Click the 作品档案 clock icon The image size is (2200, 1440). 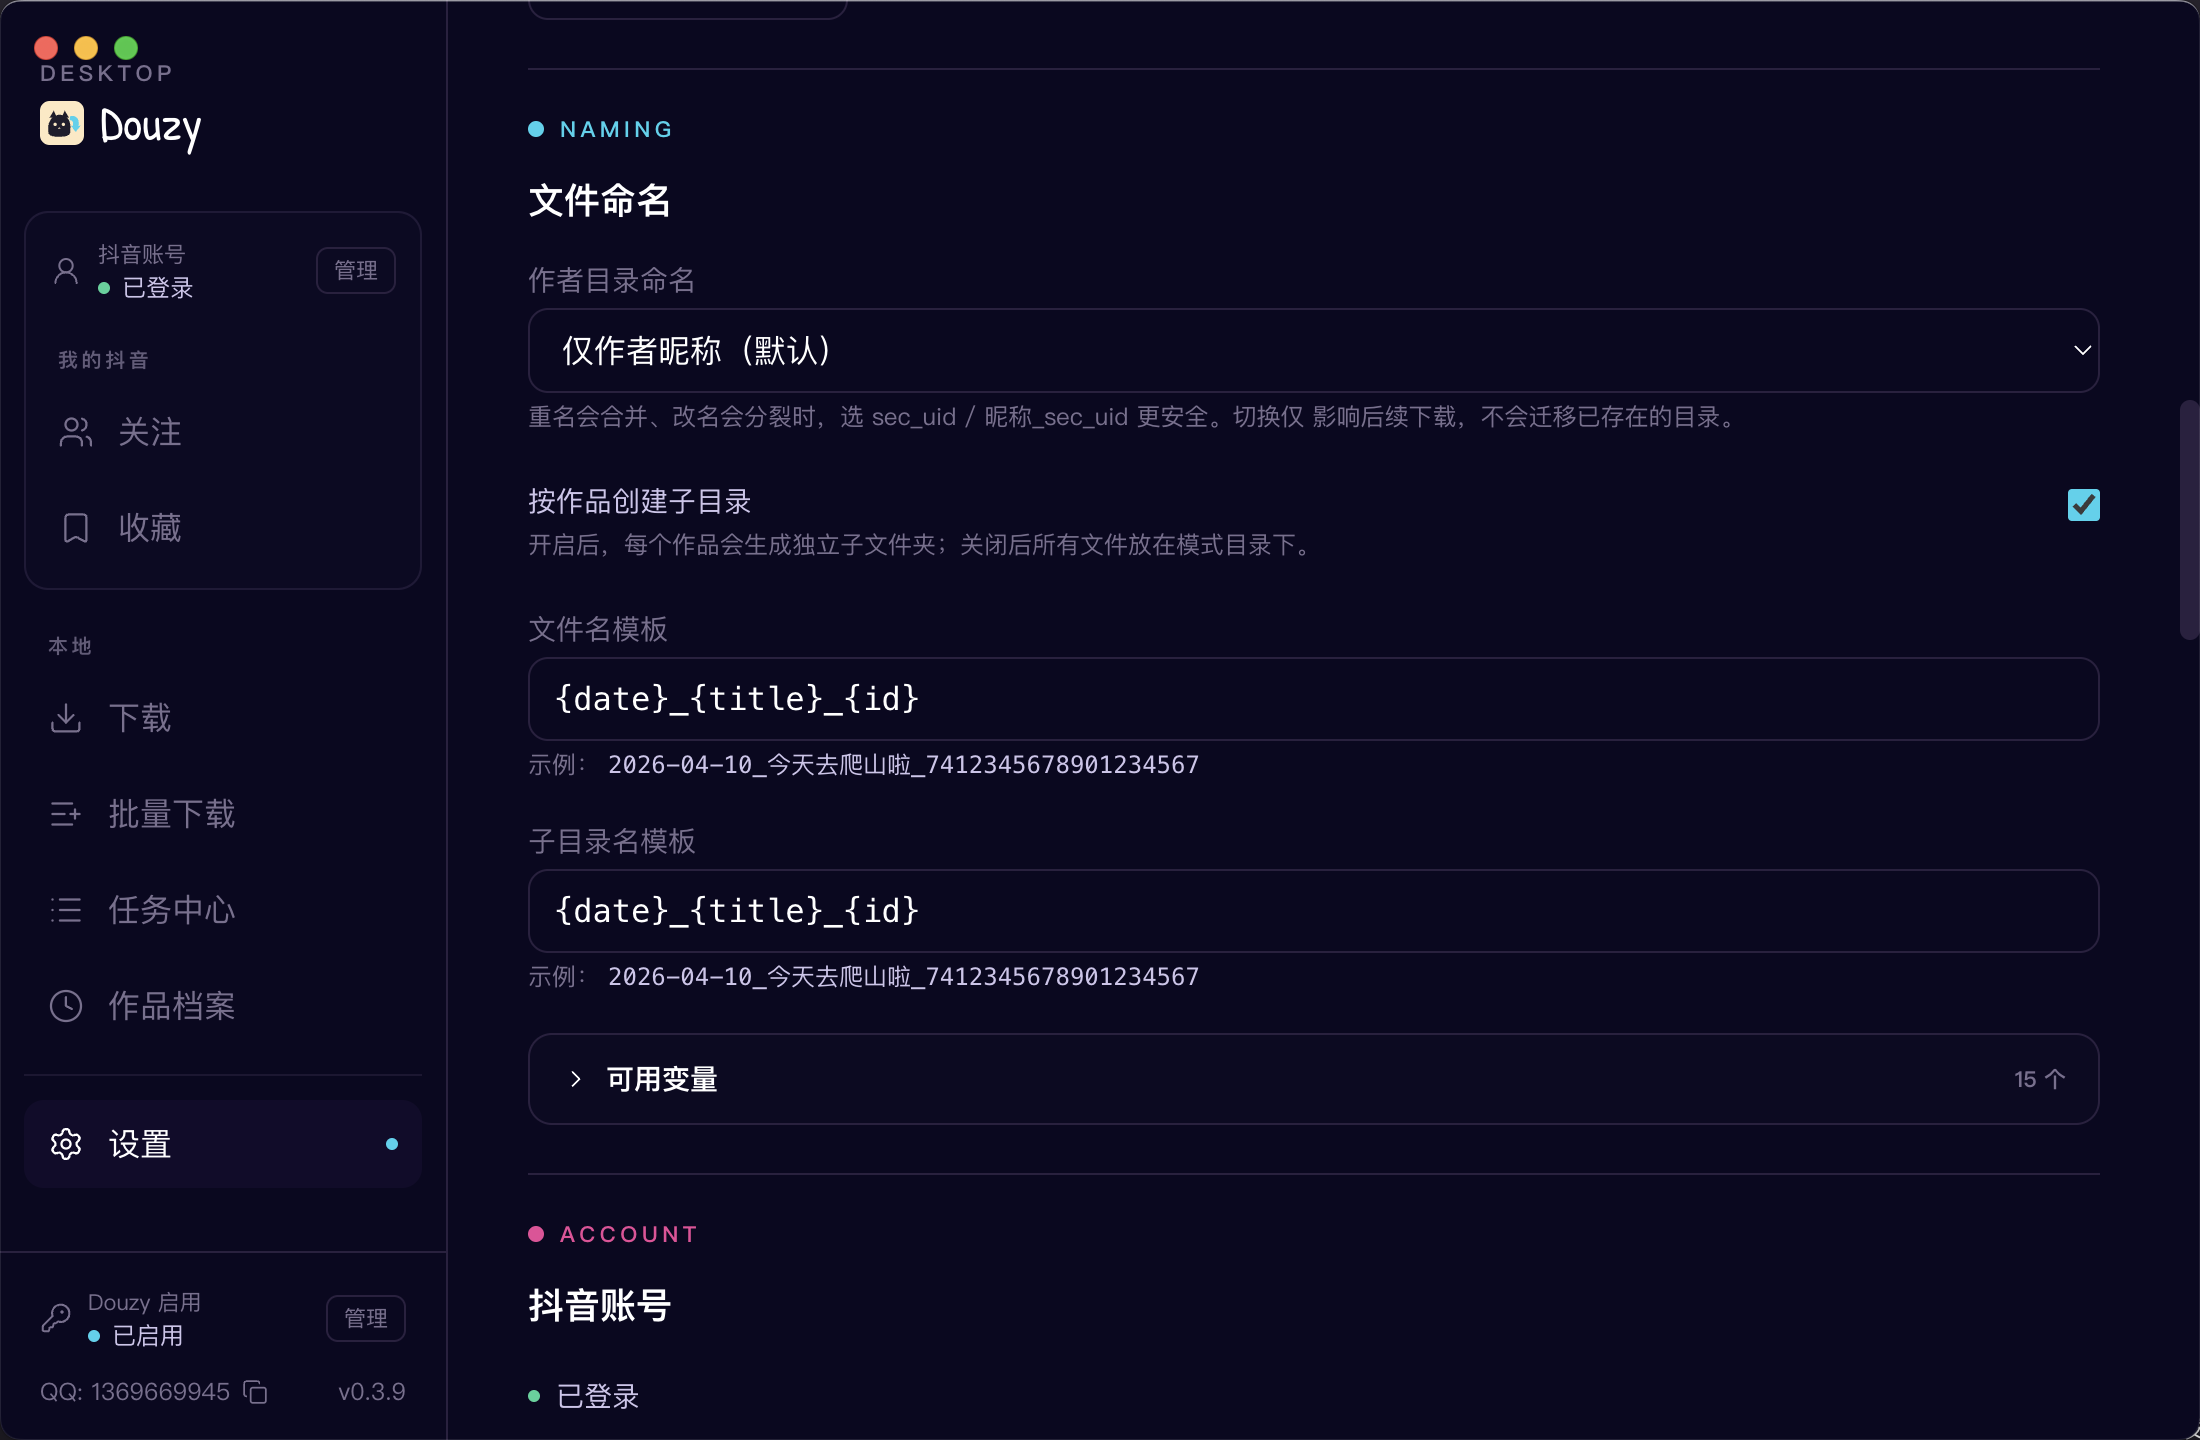(66, 1006)
